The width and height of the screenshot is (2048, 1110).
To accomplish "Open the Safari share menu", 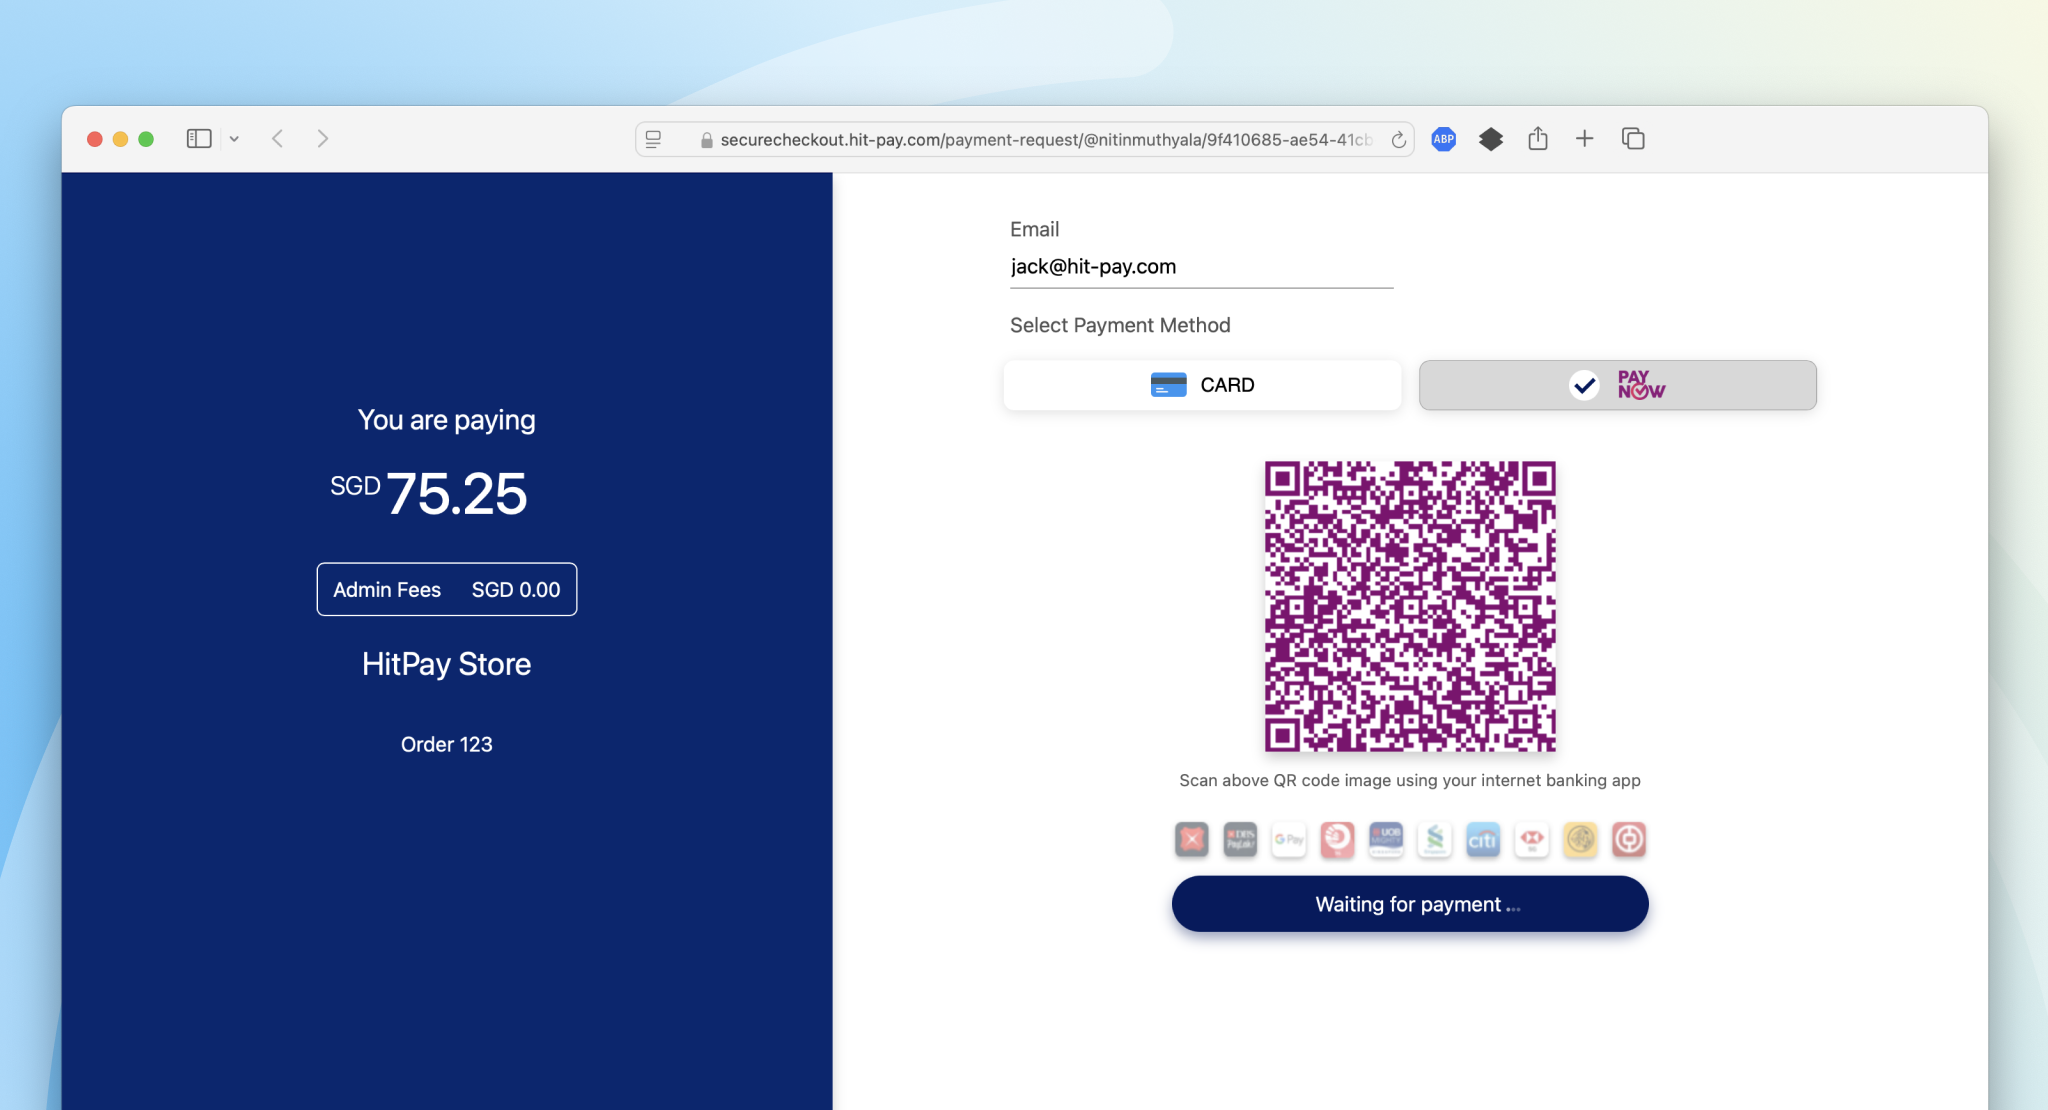I will click(1538, 139).
